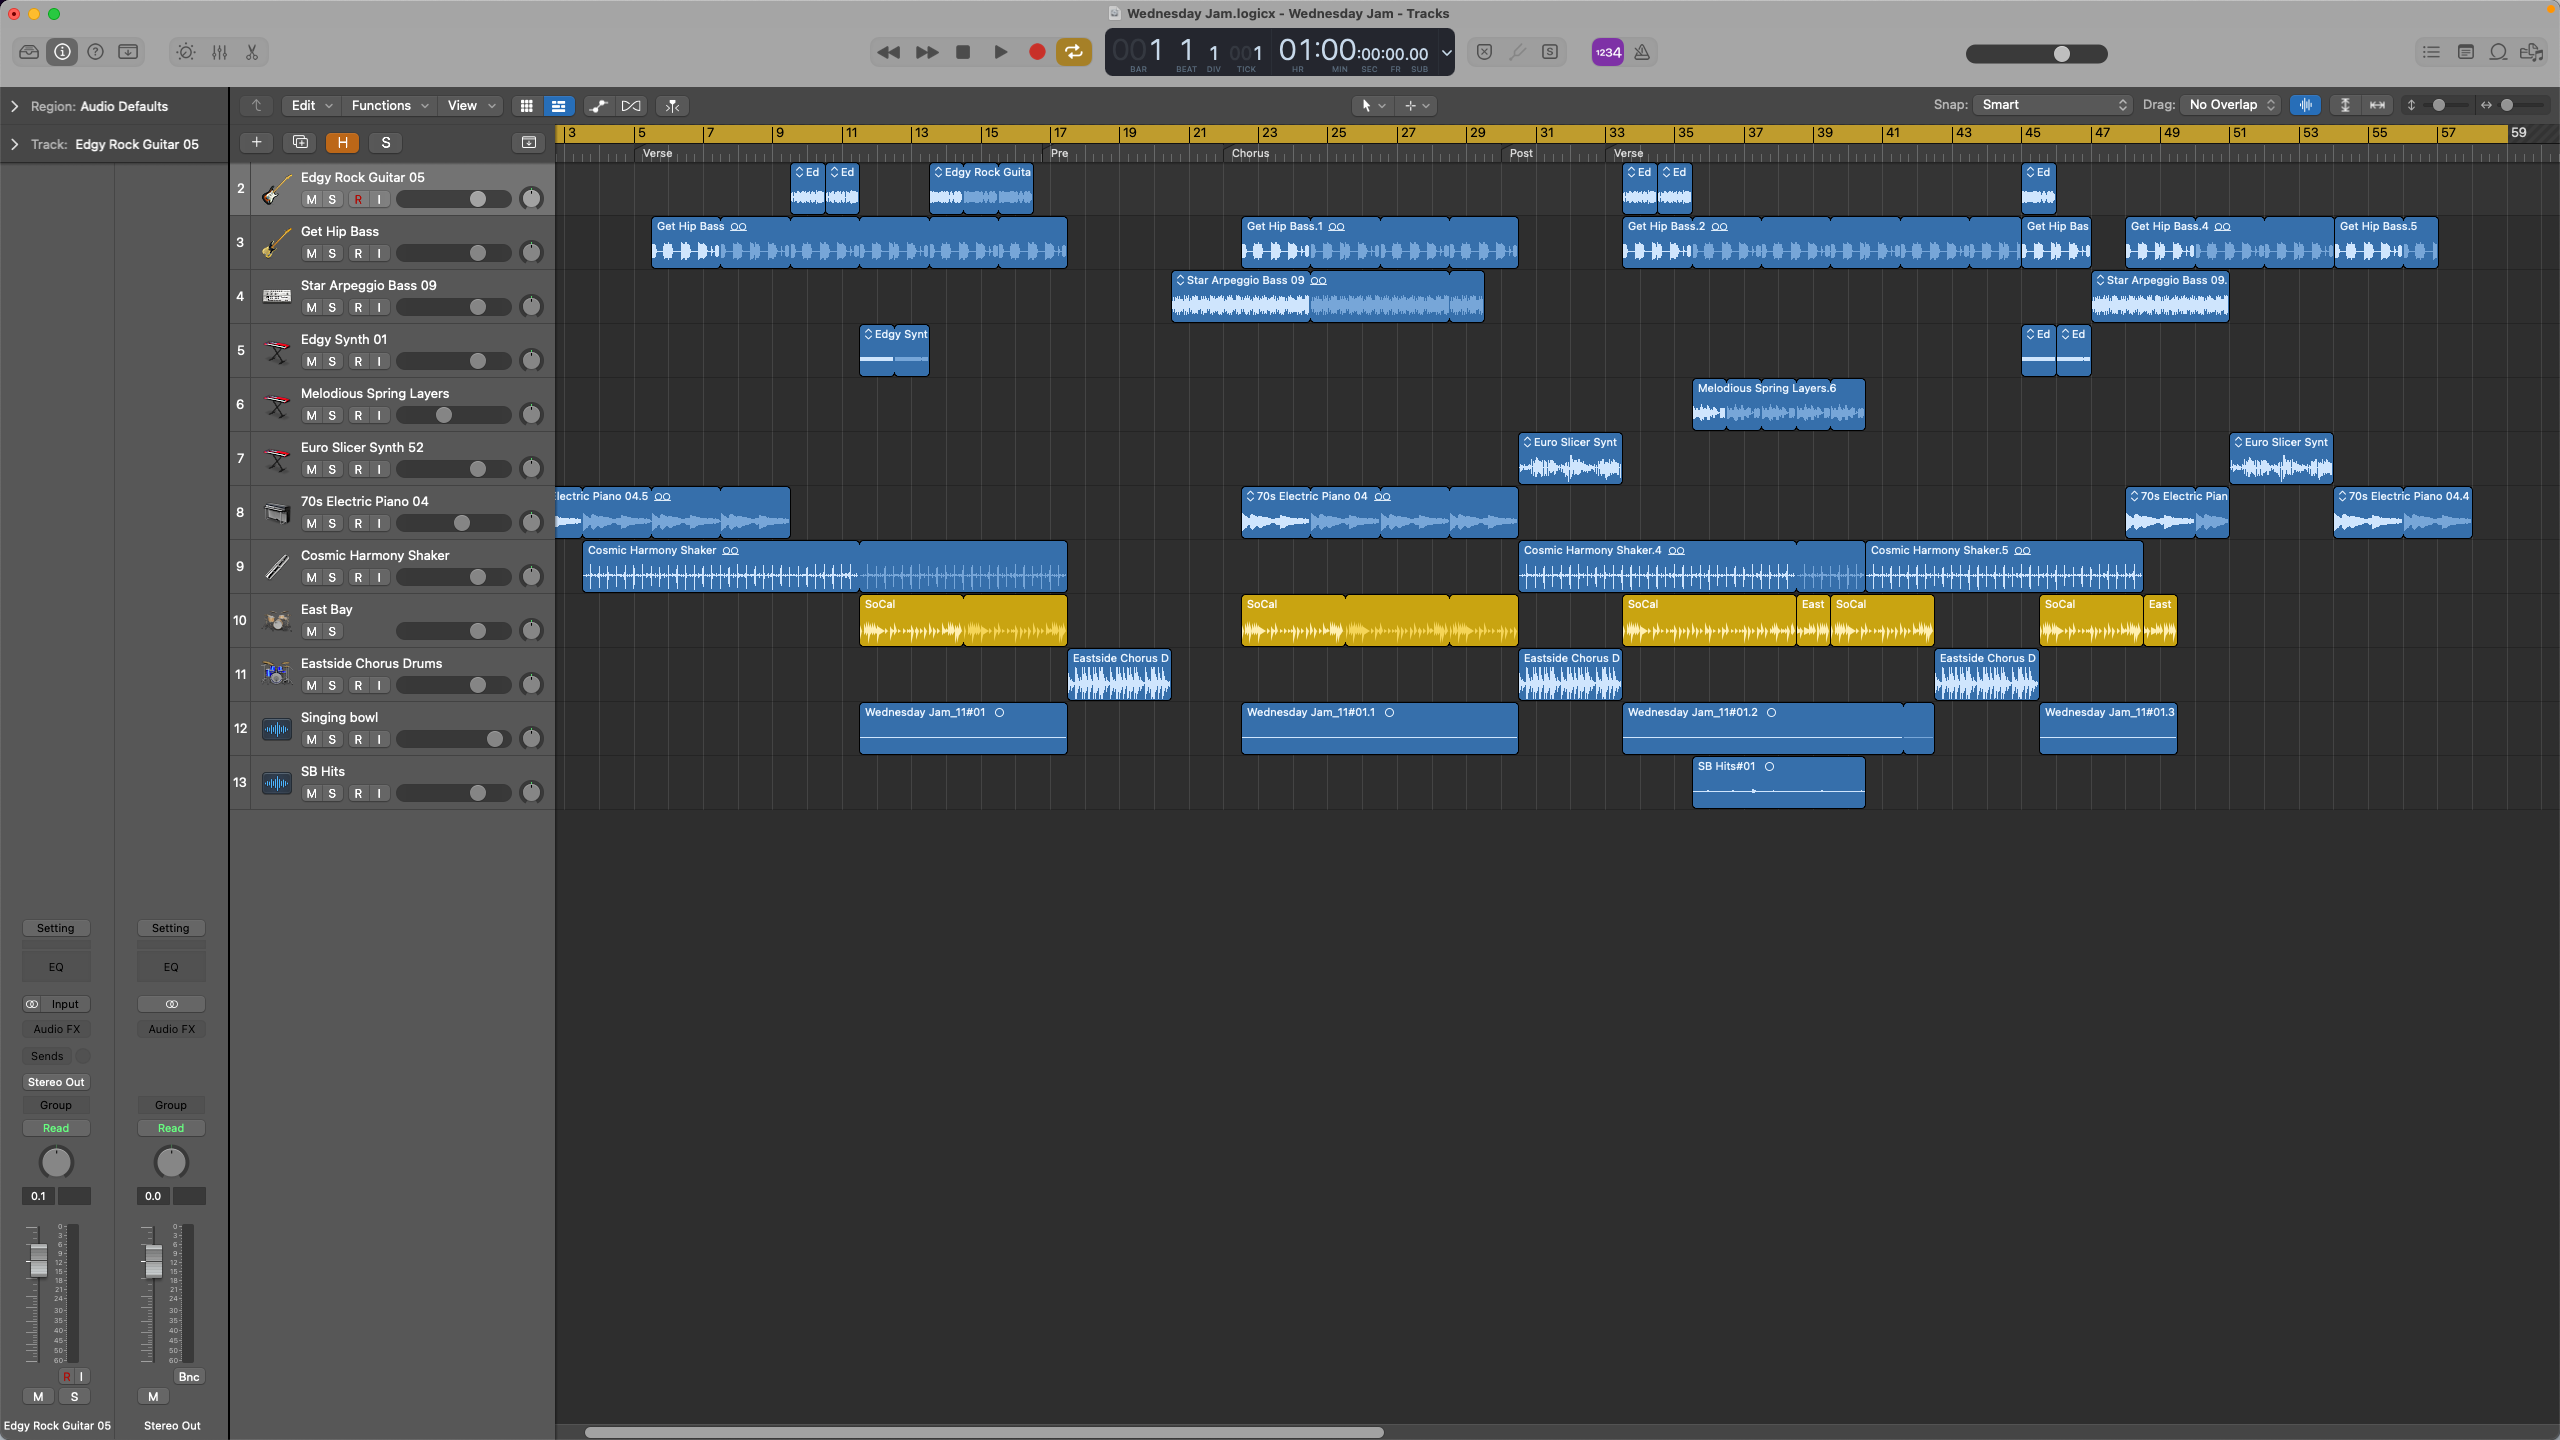The image size is (2560, 1440).
Task: Solo the Star Arpeggio Bass 09 track
Action: pyautogui.click(x=332, y=307)
